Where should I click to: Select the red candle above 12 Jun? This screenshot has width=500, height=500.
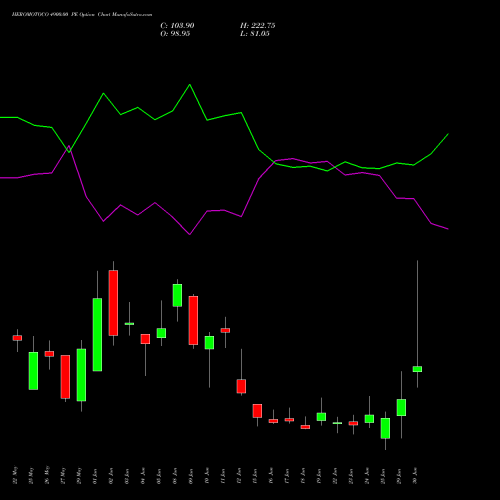[241, 386]
